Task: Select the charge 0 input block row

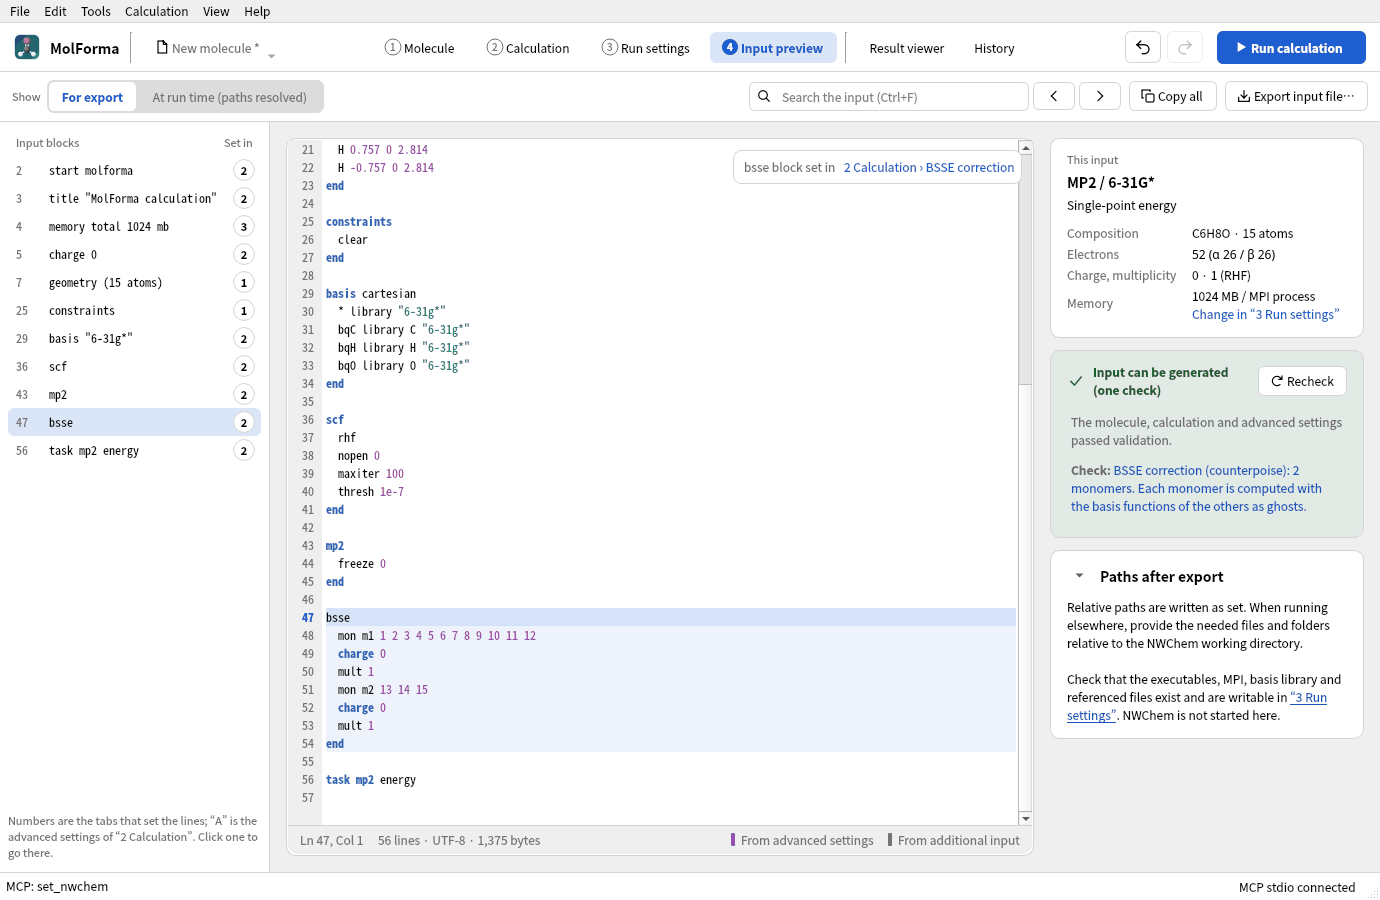Action: [134, 255]
